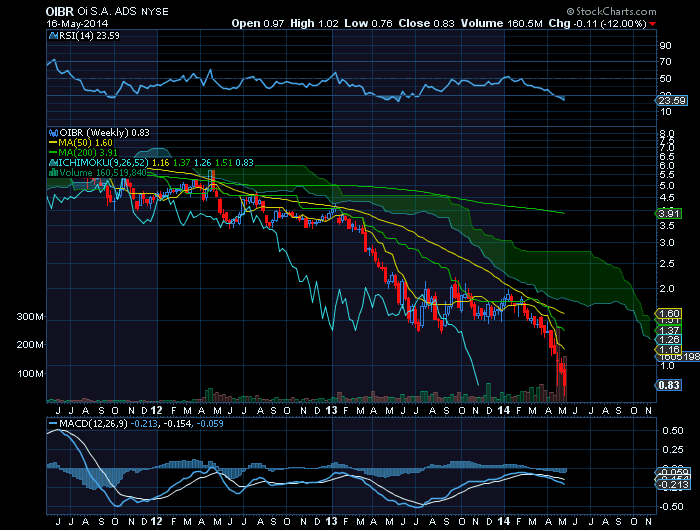Click the 3.91 price axis tag
Viewport: 700px width, 530px height.
(668, 213)
